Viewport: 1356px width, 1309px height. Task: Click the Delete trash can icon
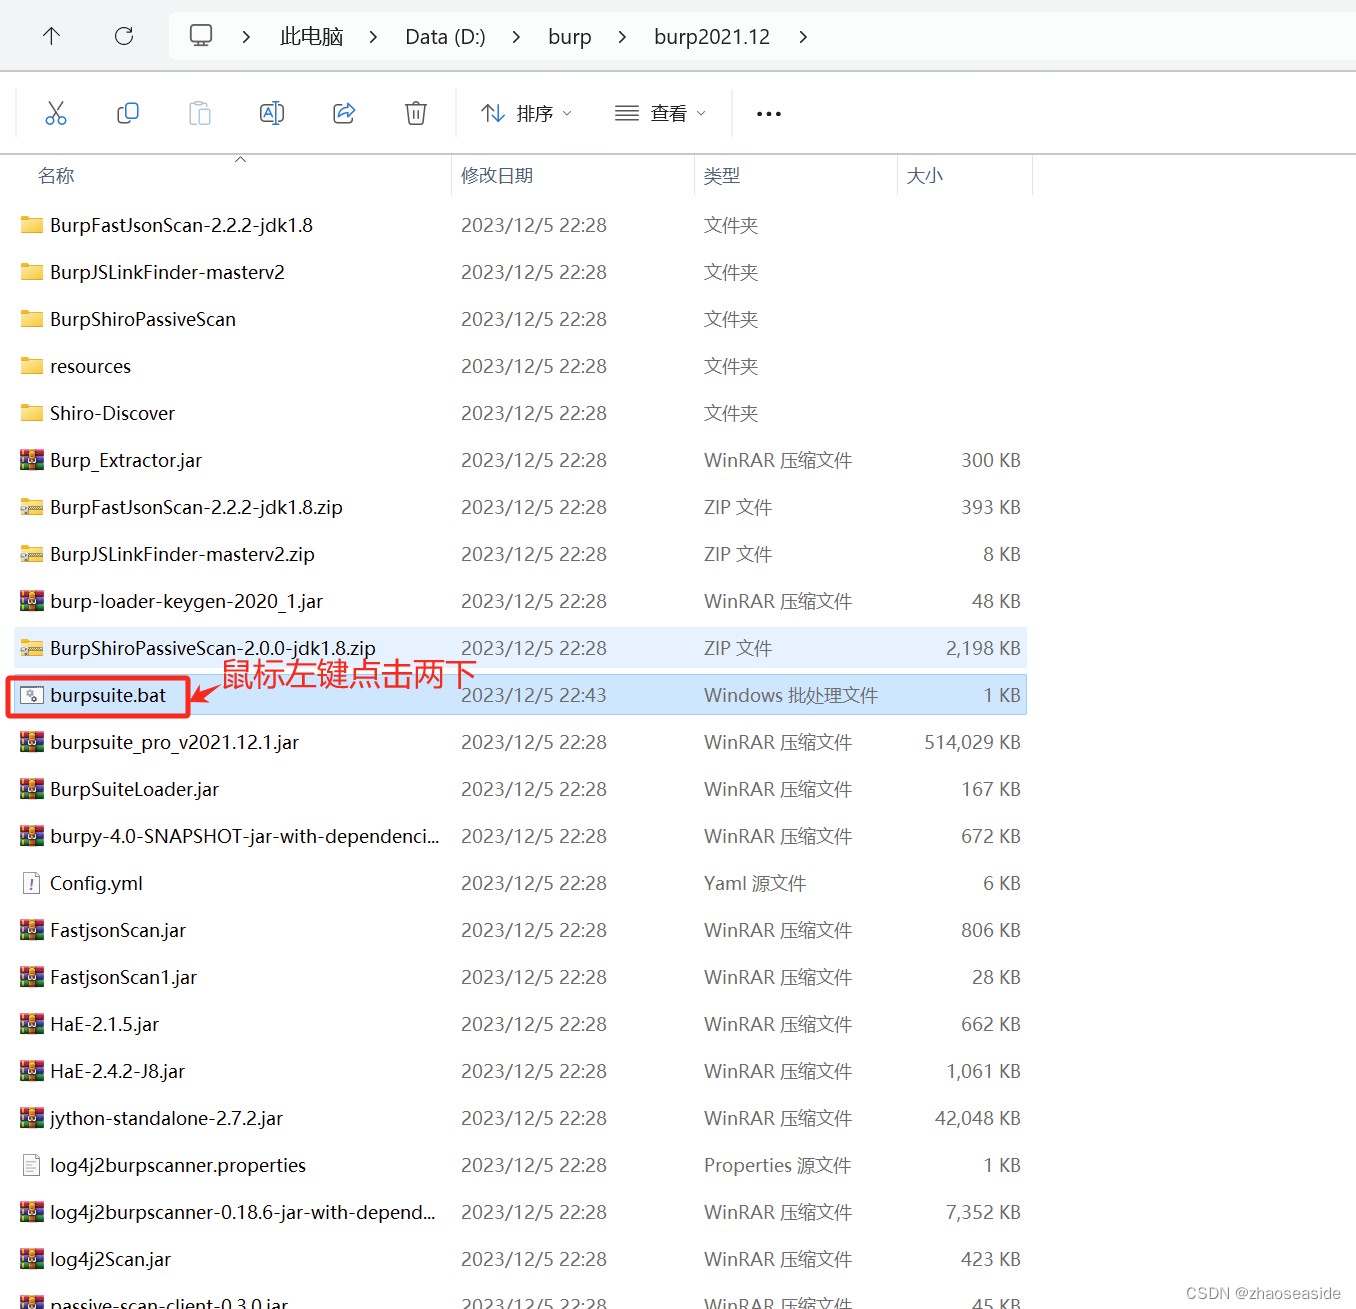(416, 113)
